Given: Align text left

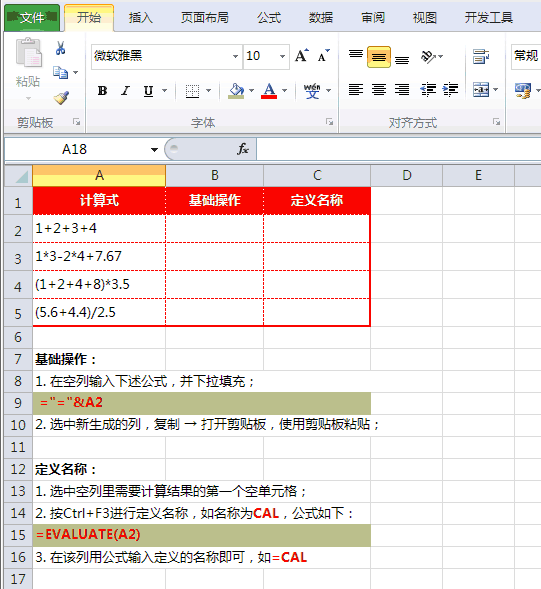Looking at the screenshot, I should tap(355, 89).
